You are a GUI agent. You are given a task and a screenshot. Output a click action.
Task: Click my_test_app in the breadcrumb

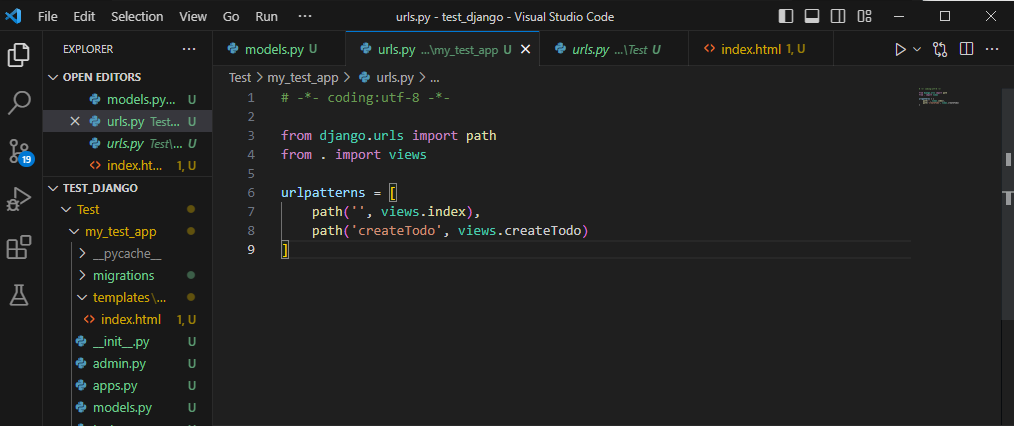click(303, 78)
